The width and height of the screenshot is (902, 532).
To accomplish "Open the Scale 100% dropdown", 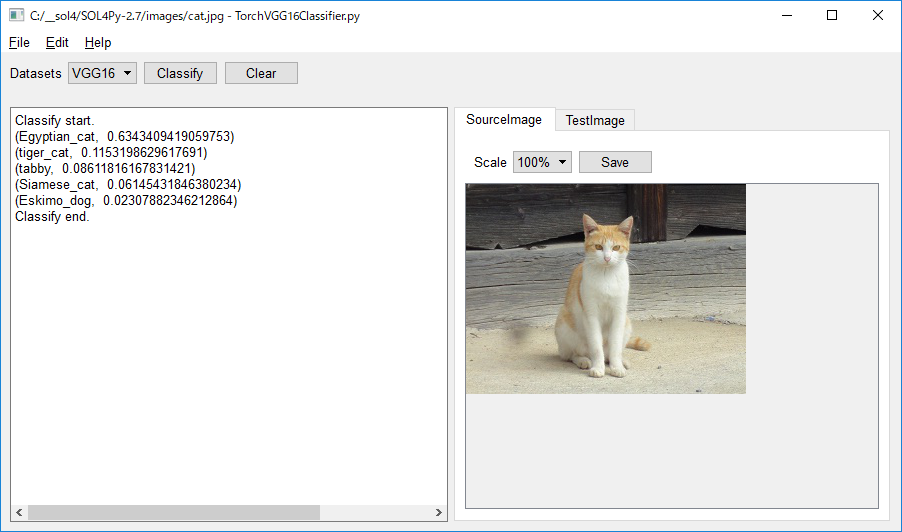I will [x=542, y=162].
